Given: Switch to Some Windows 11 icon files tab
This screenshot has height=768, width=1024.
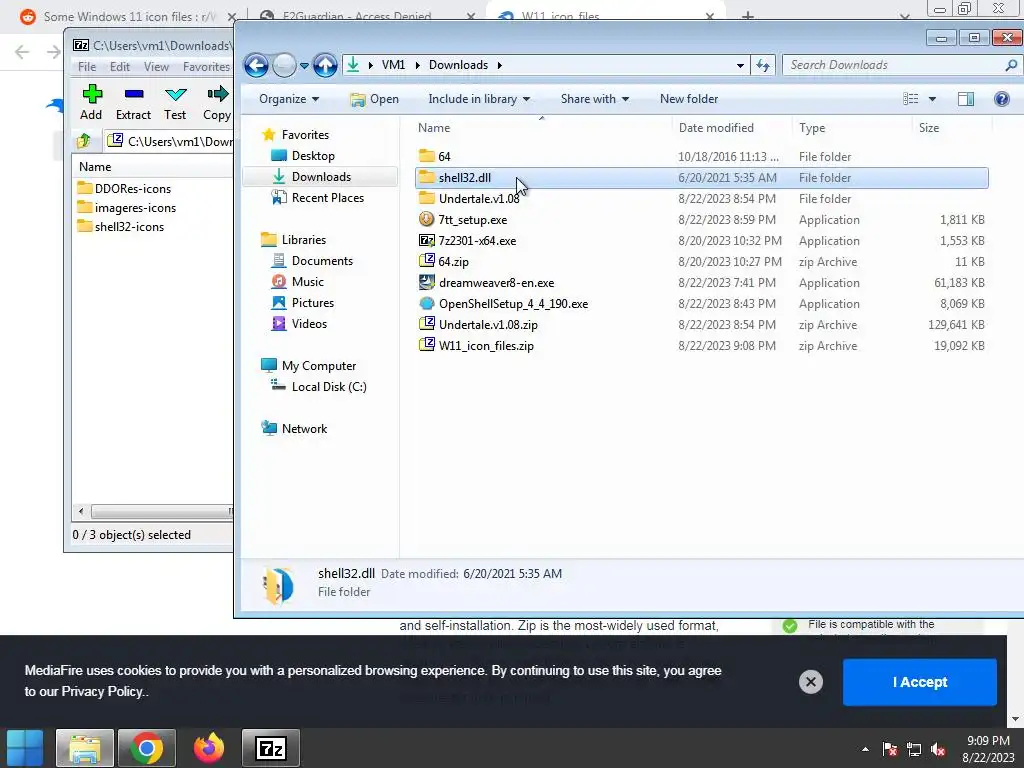Looking at the screenshot, I should pyautogui.click(x=127, y=16).
